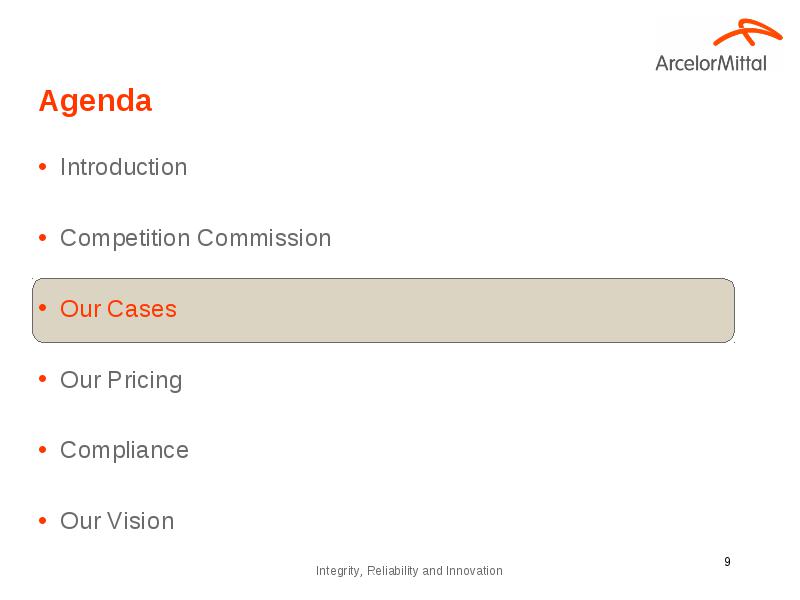Select the orange bullet before Introduction
Image resolution: width=800 pixels, height=600 pixels.
click(x=42, y=167)
